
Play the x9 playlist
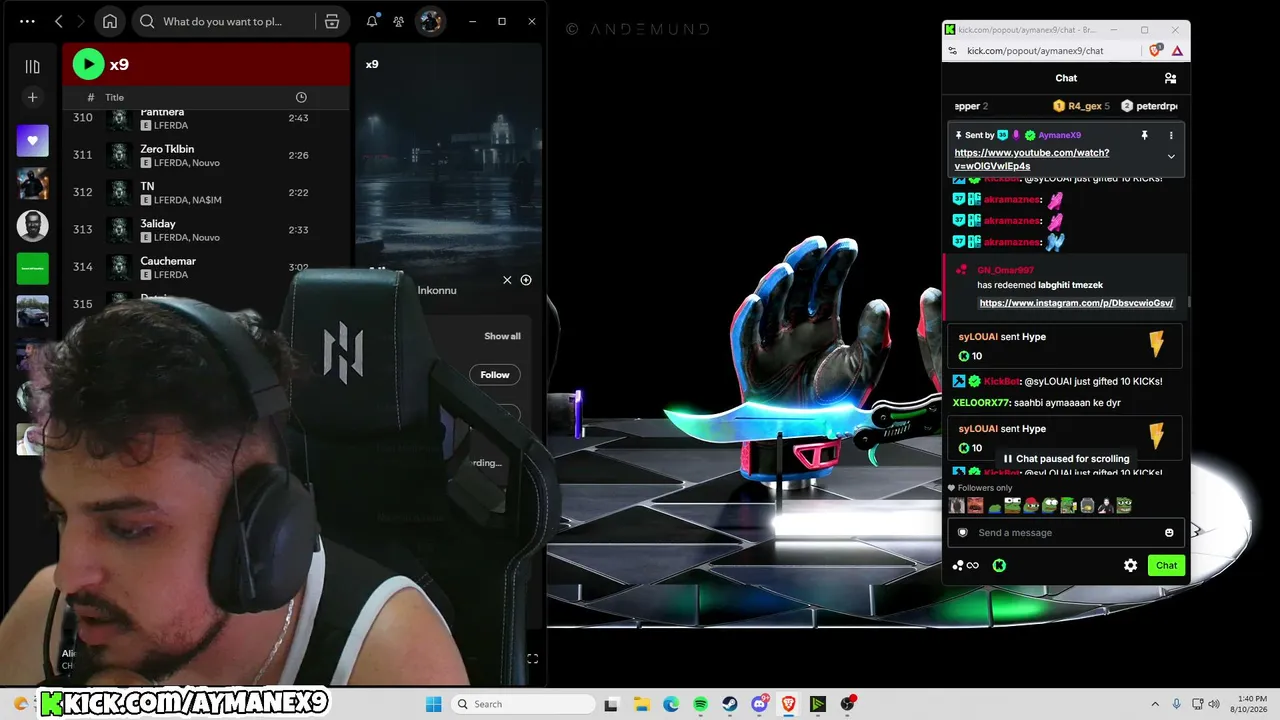88,64
